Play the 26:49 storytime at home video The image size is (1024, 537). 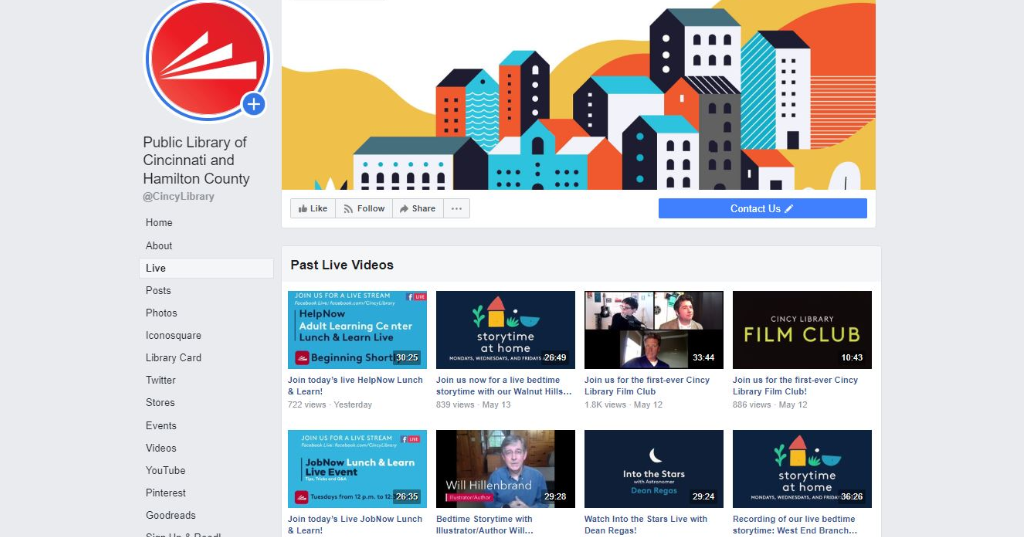pos(505,330)
